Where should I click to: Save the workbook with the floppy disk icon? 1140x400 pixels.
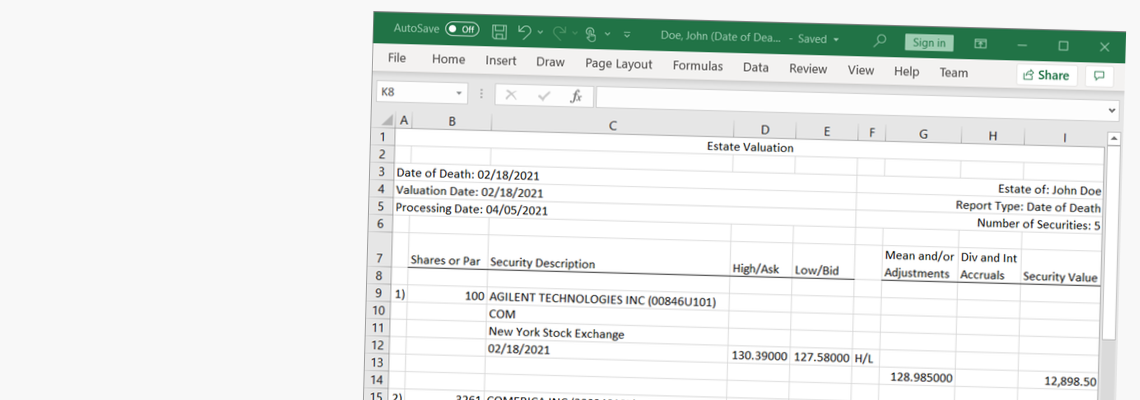(499, 31)
